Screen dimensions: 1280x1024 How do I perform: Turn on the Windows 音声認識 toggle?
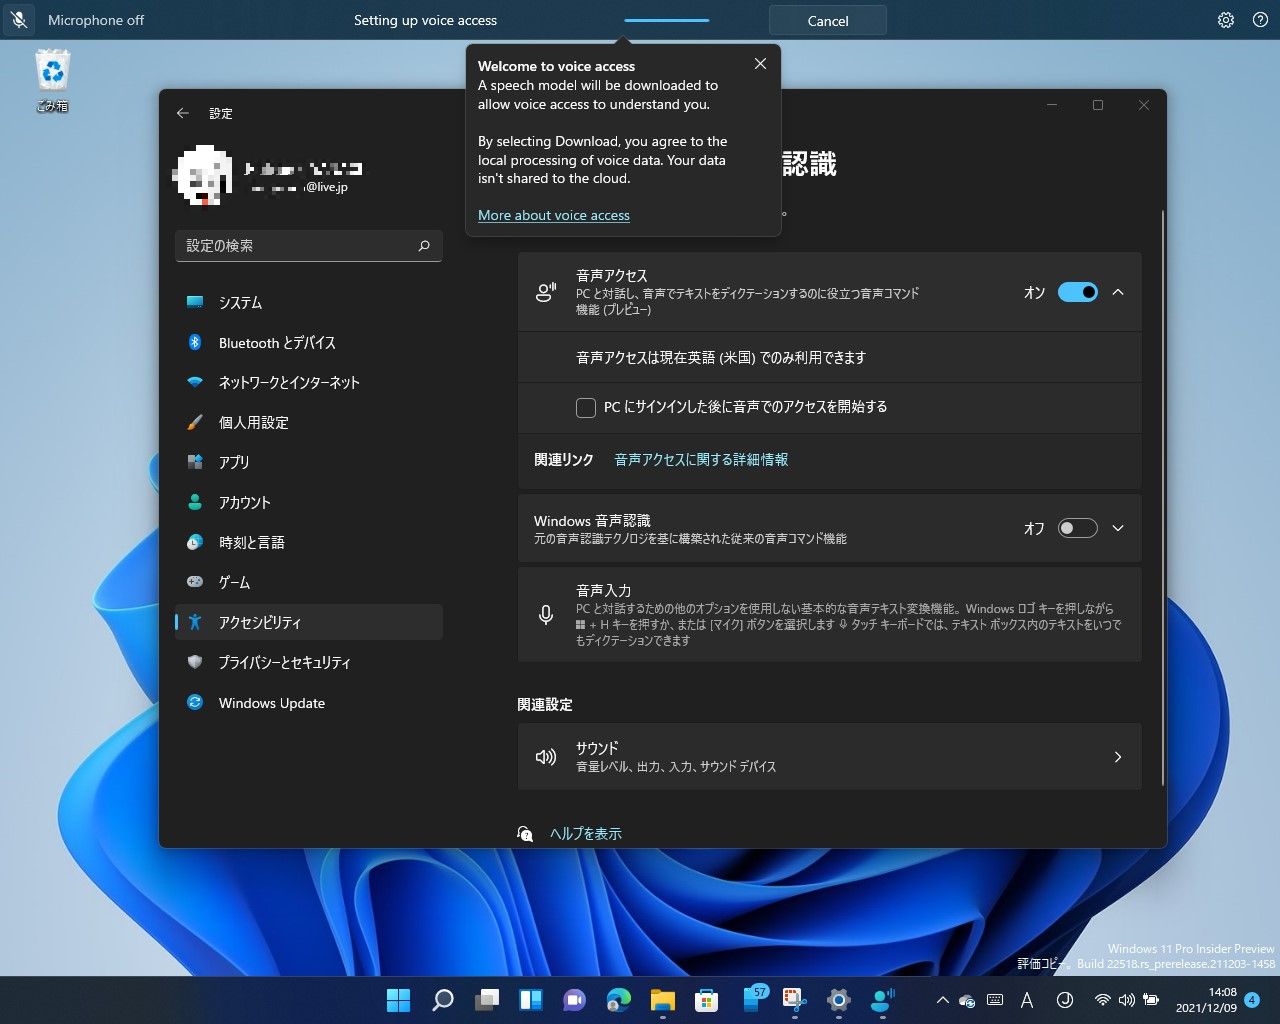[x=1077, y=528]
